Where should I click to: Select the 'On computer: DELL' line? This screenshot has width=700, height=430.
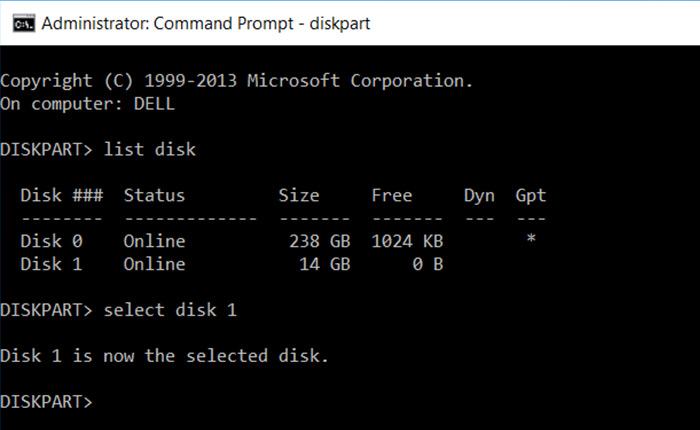(x=87, y=104)
